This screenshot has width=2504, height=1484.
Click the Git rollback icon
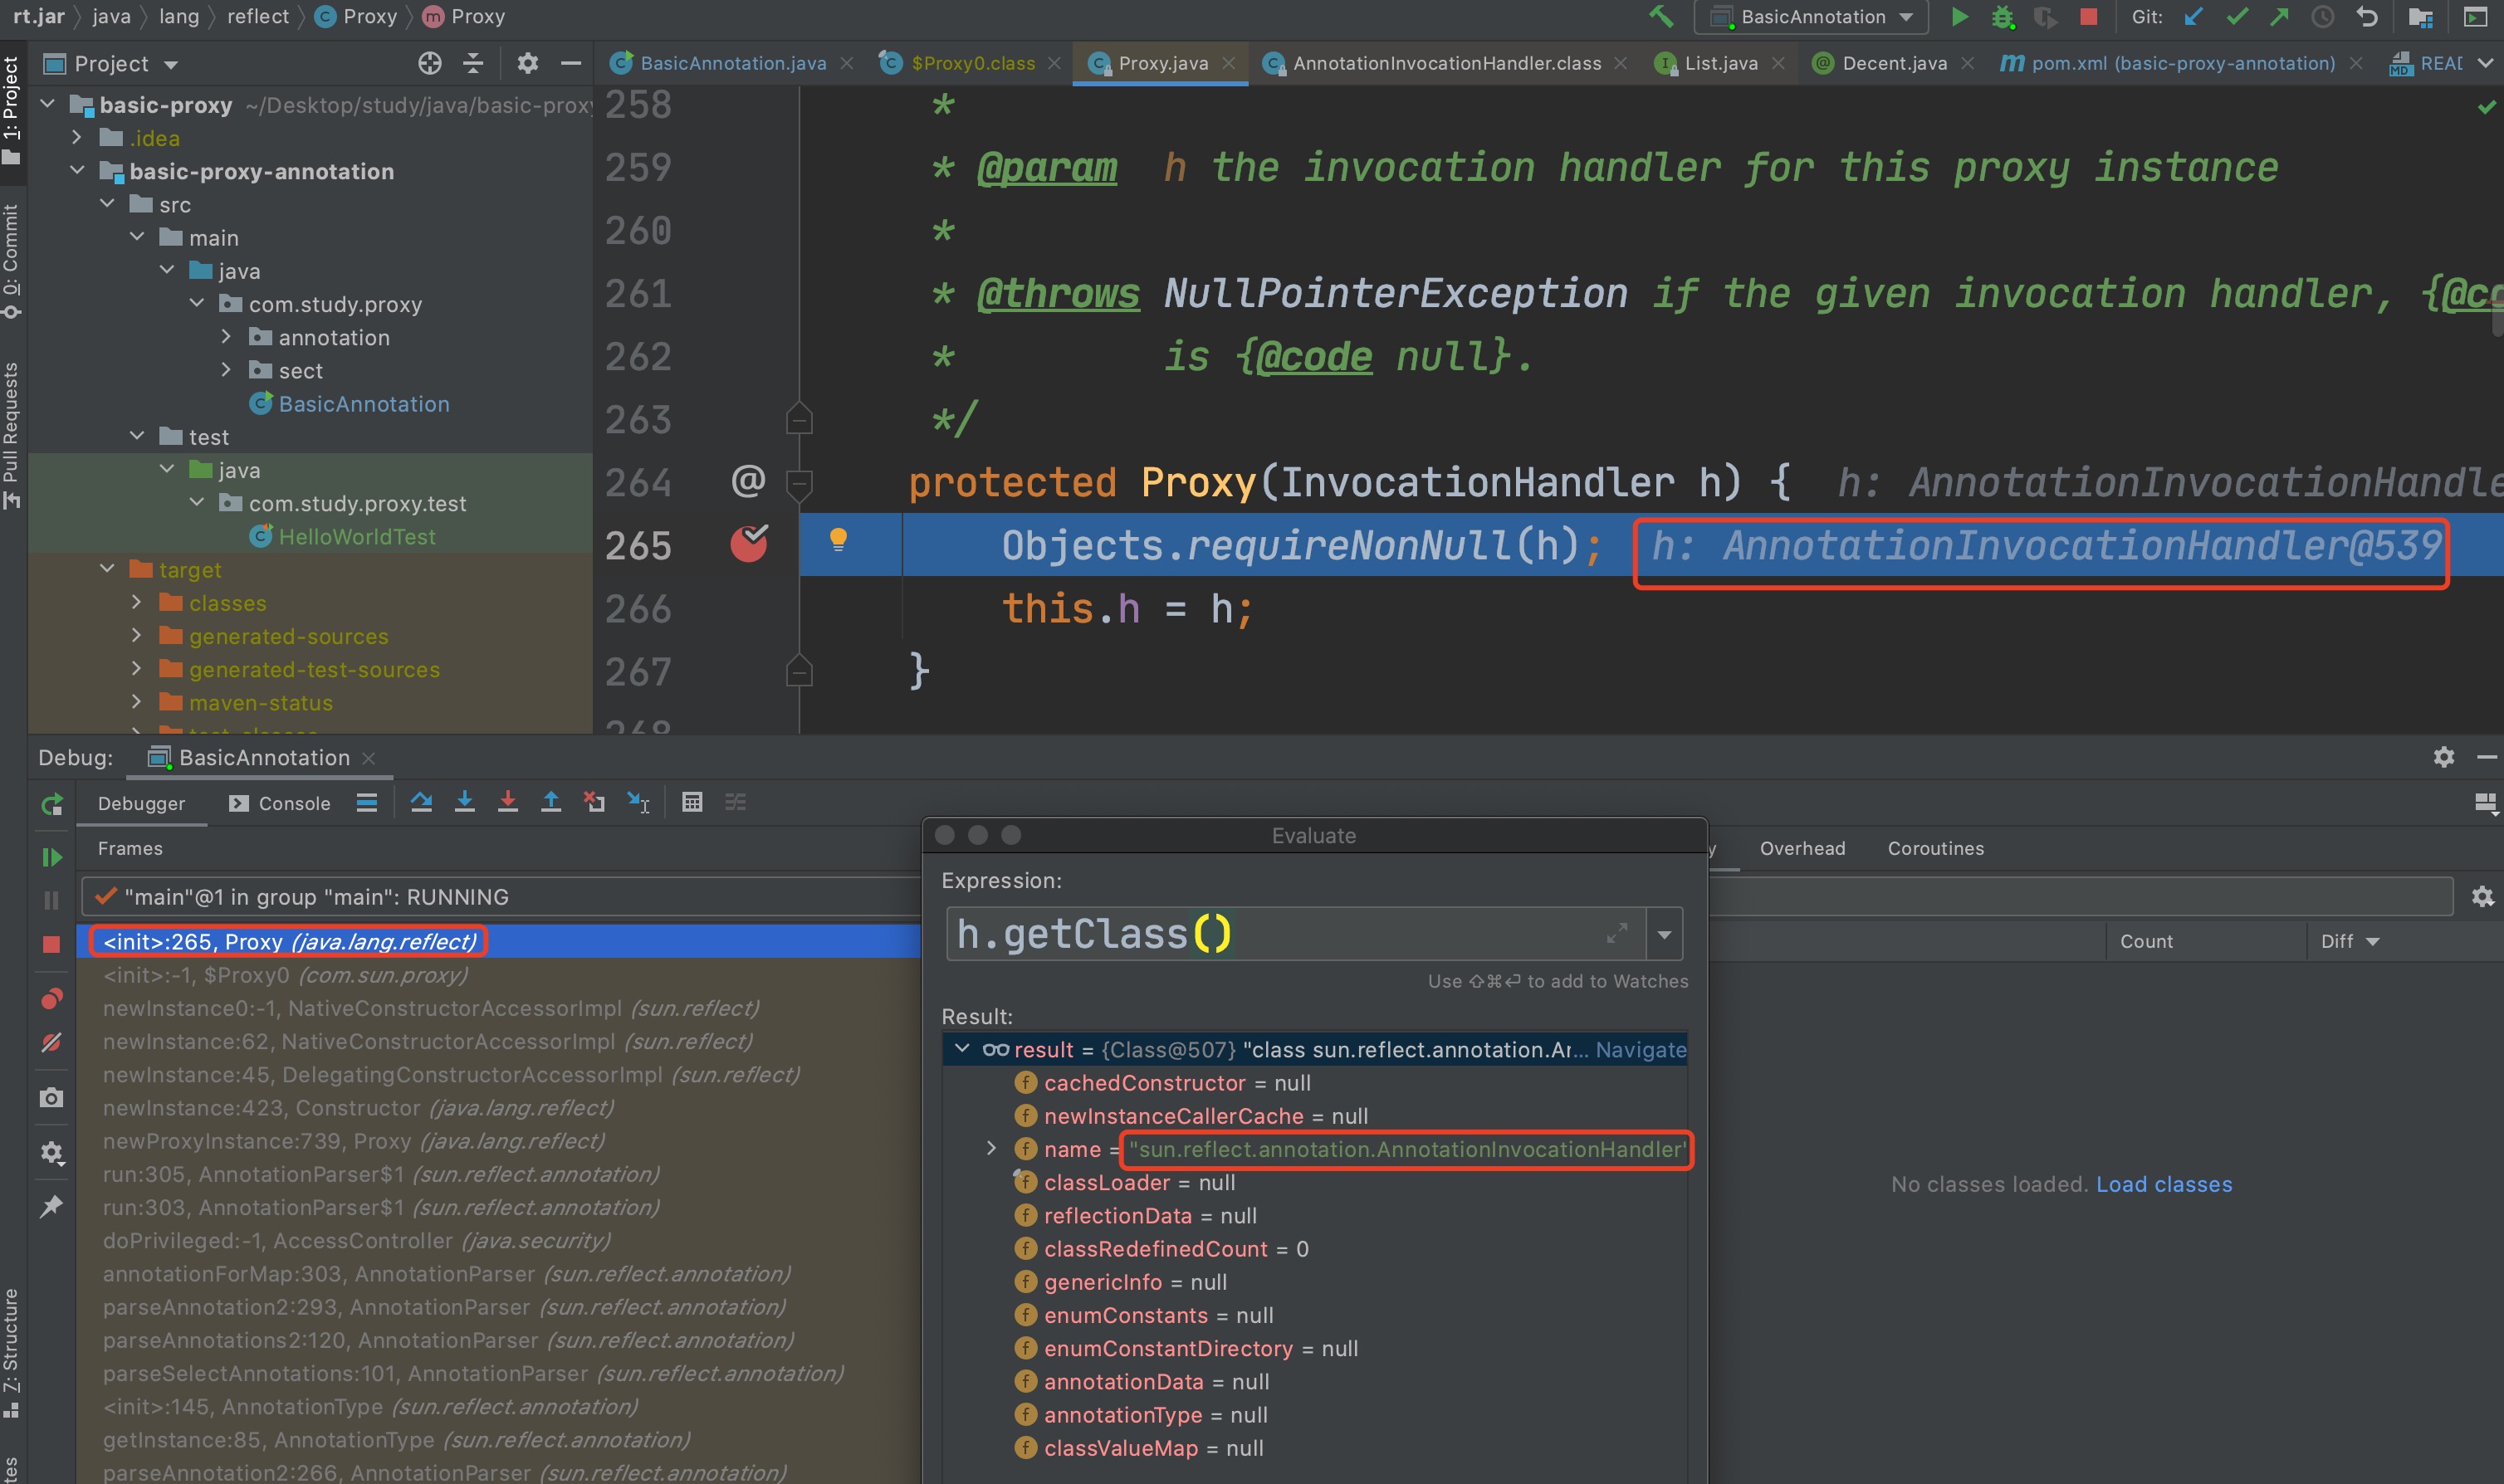[x=2366, y=16]
